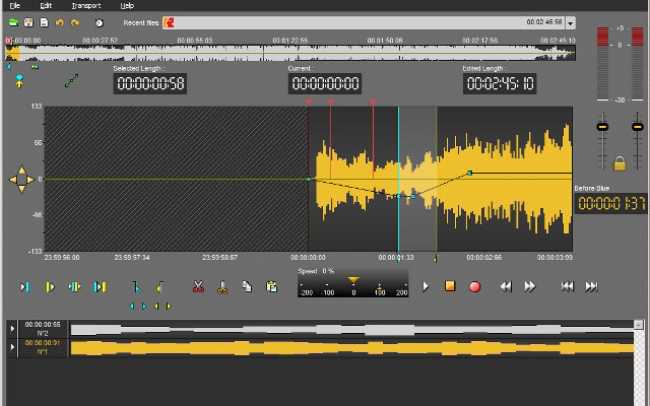Click the Speed slider handle at 0
Viewport: 650px width, 406px height.
(x=353, y=281)
